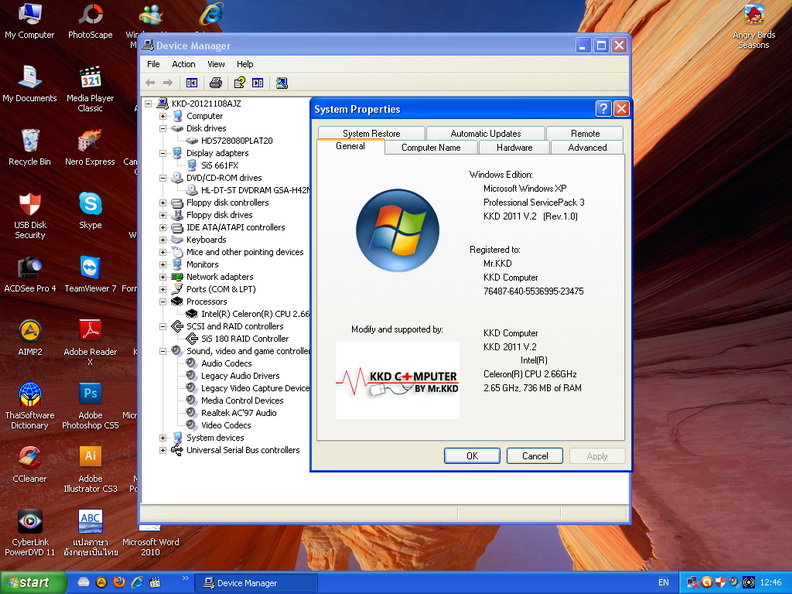Launch the CCleaner desktop shortcut
Screen dimensions: 792x594
30,458
